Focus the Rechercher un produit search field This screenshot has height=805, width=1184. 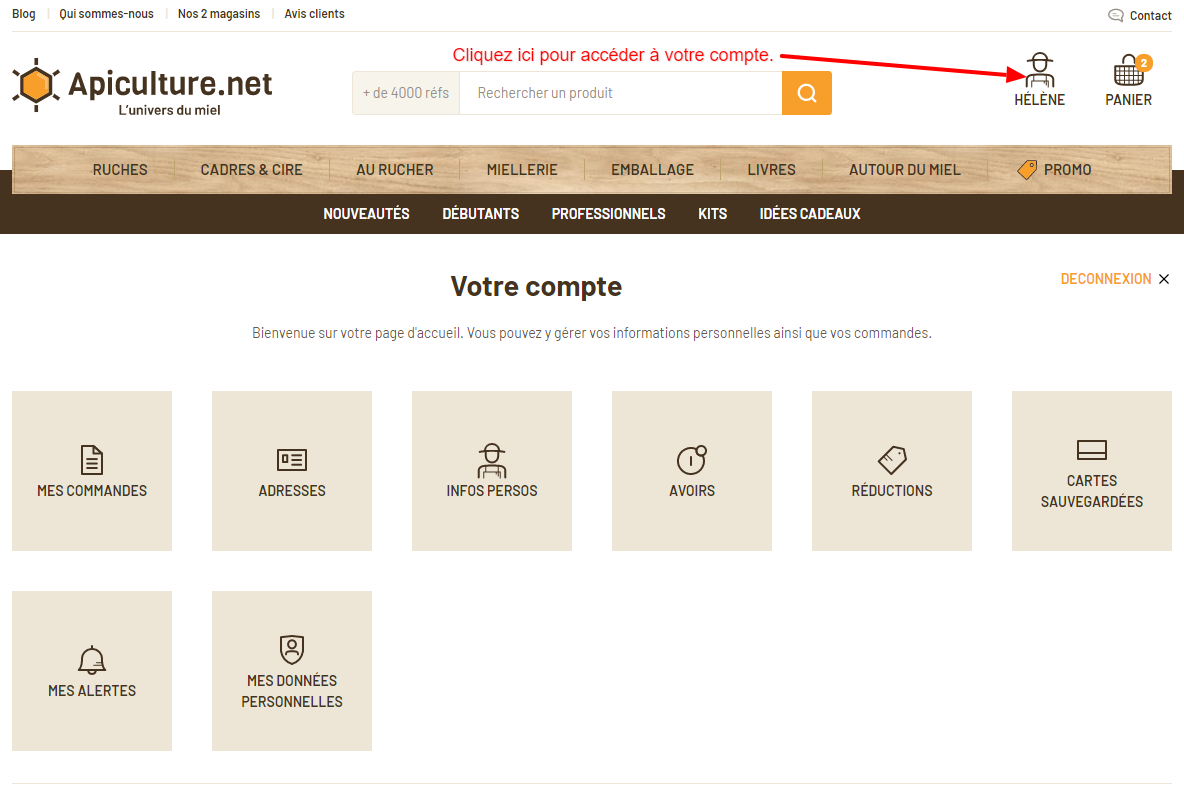(x=620, y=93)
